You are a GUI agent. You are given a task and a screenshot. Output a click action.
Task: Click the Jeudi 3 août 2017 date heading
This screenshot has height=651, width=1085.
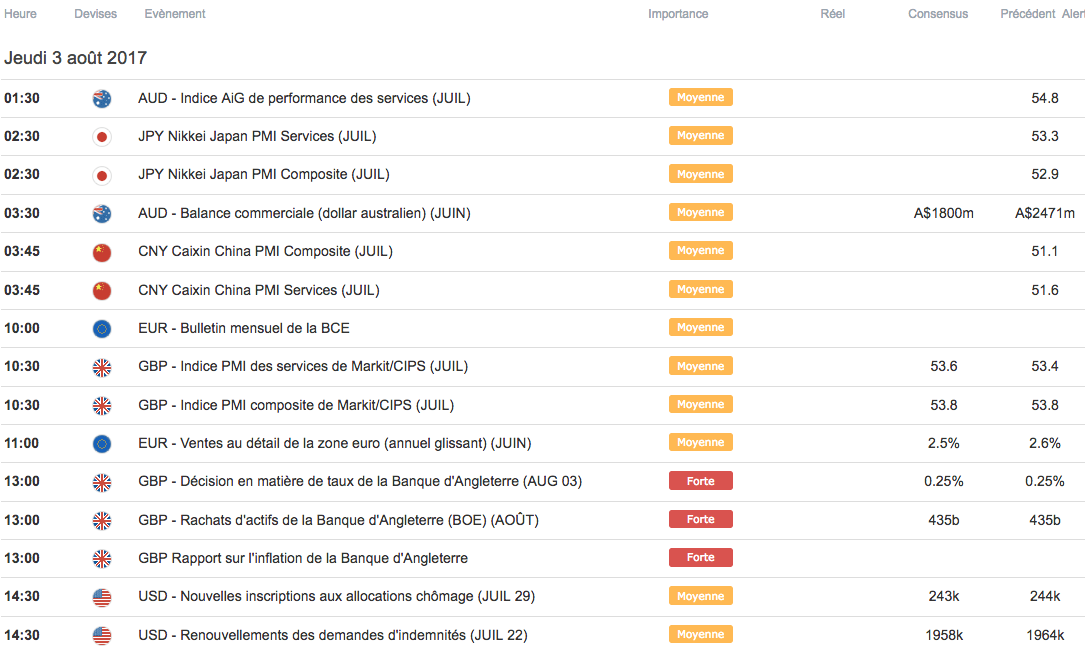coord(75,58)
